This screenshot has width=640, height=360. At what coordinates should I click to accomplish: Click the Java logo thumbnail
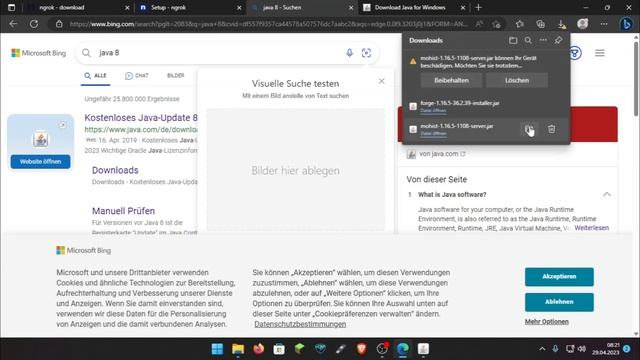pyautogui.click(x=40, y=139)
